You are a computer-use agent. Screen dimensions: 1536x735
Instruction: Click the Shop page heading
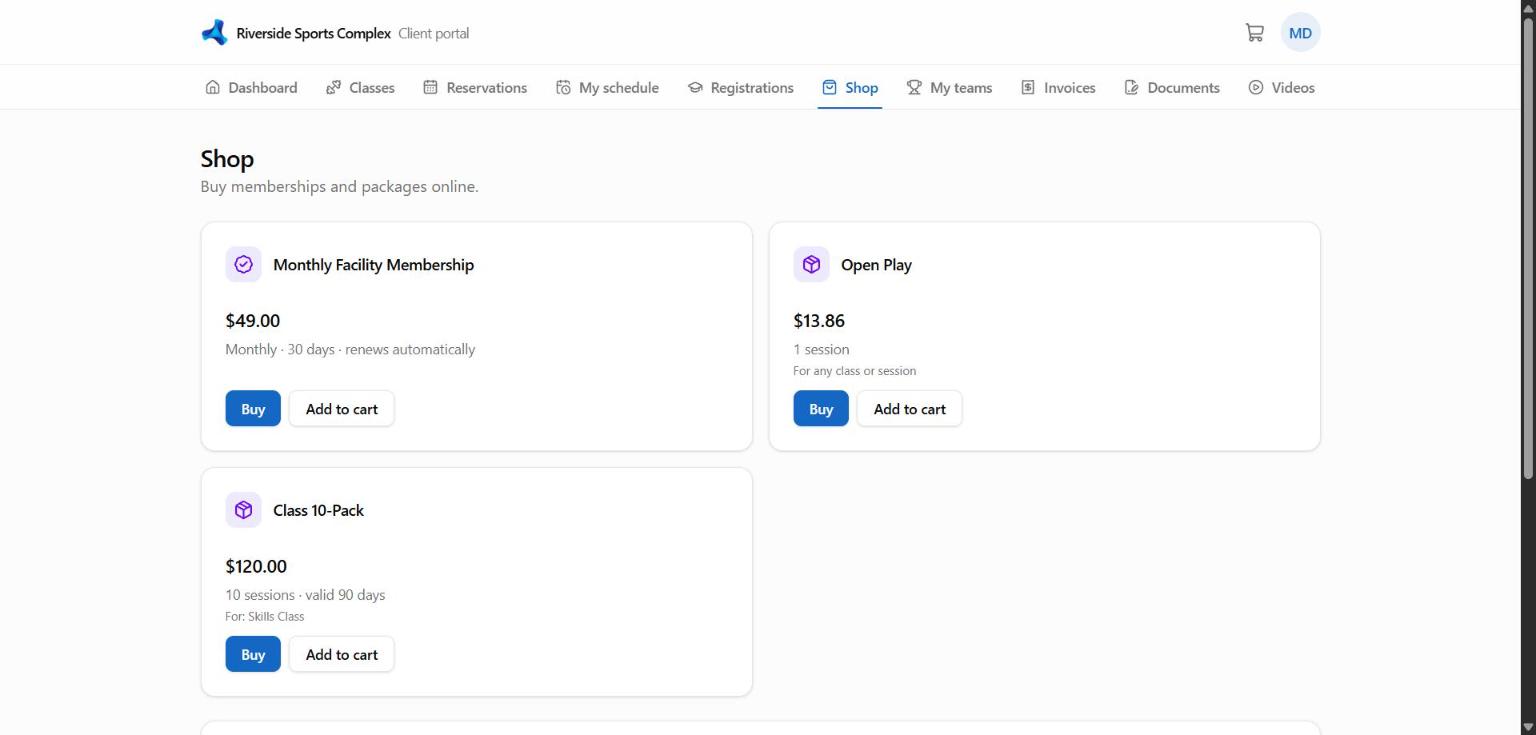227,159
